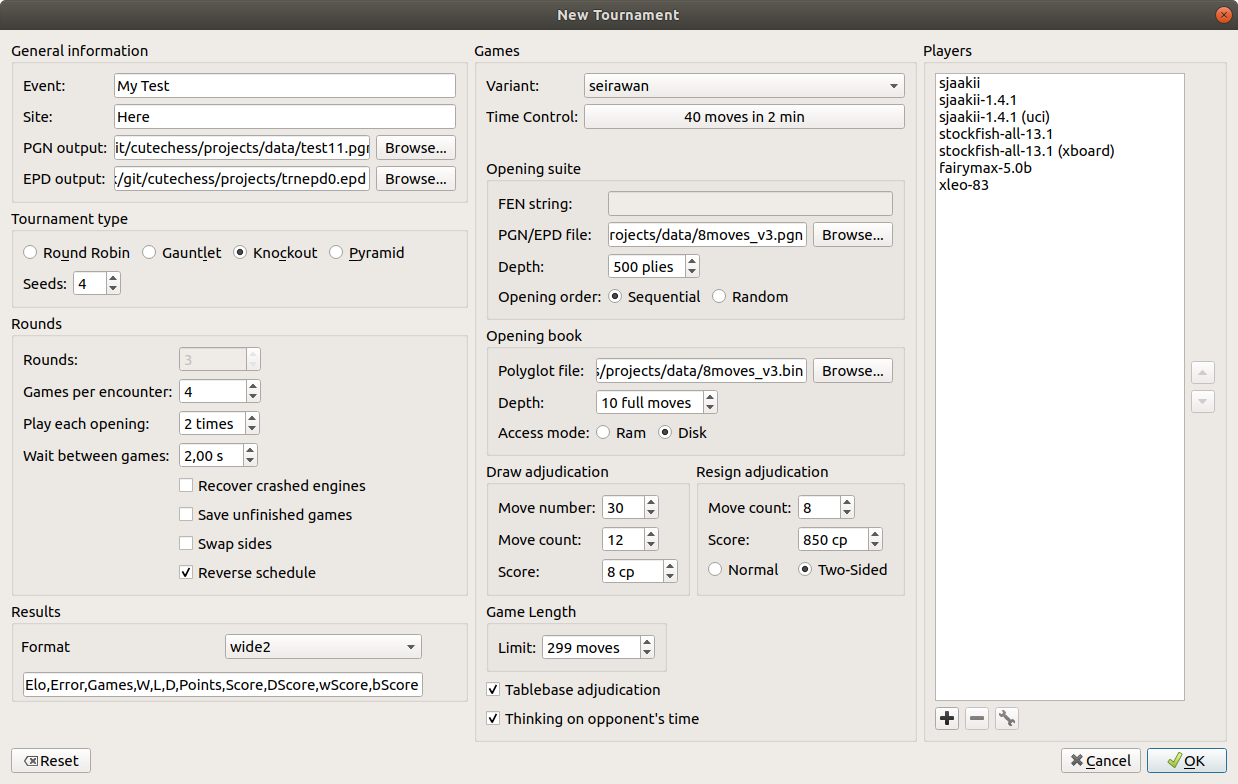The image size is (1238, 784).
Task: Click the Seeds spin box
Action: [x=97, y=284]
